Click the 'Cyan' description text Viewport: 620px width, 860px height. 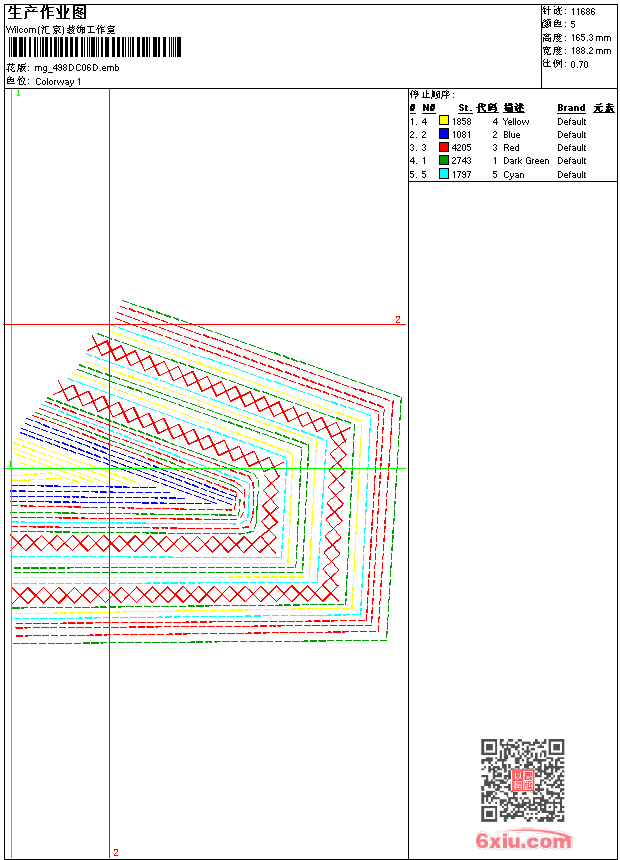(514, 175)
